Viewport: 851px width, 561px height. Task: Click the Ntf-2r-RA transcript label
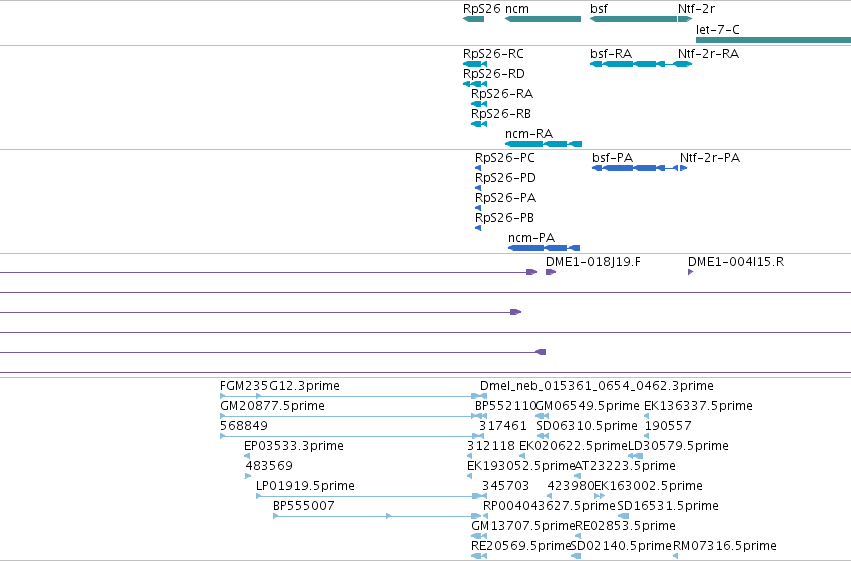pyautogui.click(x=708, y=54)
